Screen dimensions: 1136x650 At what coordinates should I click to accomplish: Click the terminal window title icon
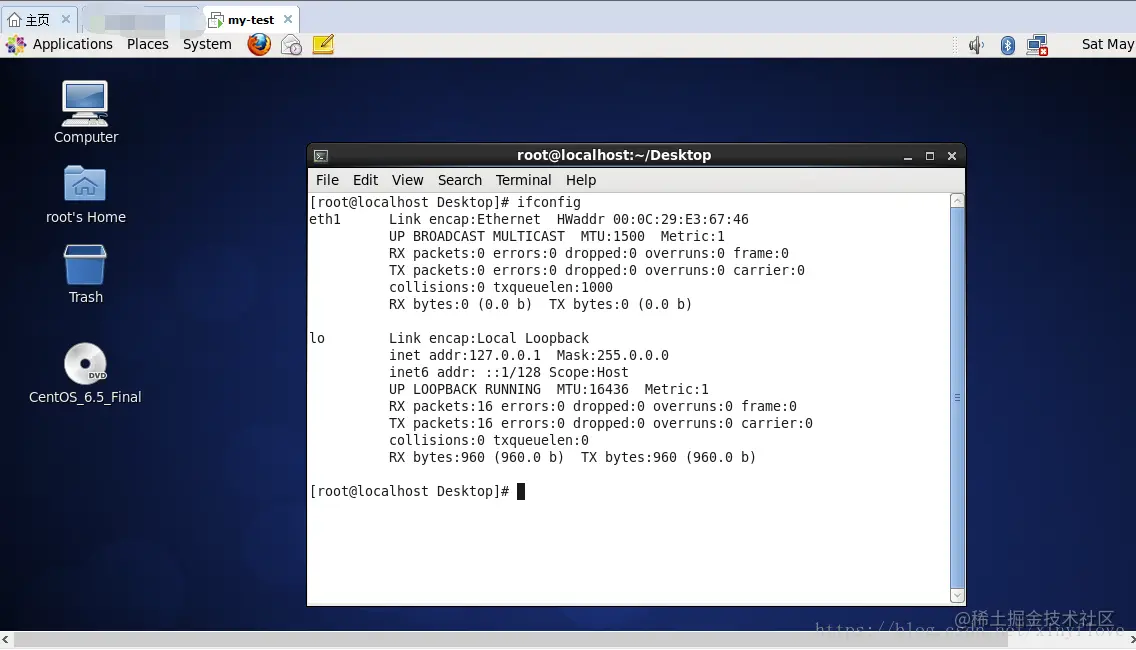pyautogui.click(x=321, y=156)
